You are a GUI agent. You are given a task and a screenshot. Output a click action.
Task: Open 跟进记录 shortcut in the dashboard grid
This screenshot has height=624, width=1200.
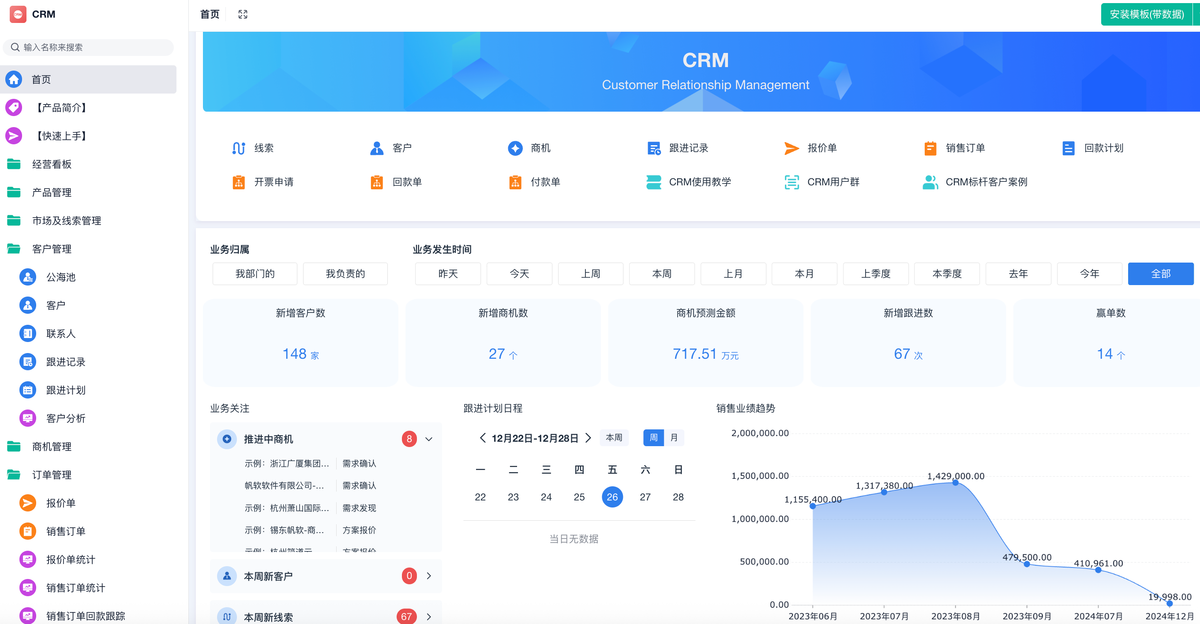[x=677, y=148]
